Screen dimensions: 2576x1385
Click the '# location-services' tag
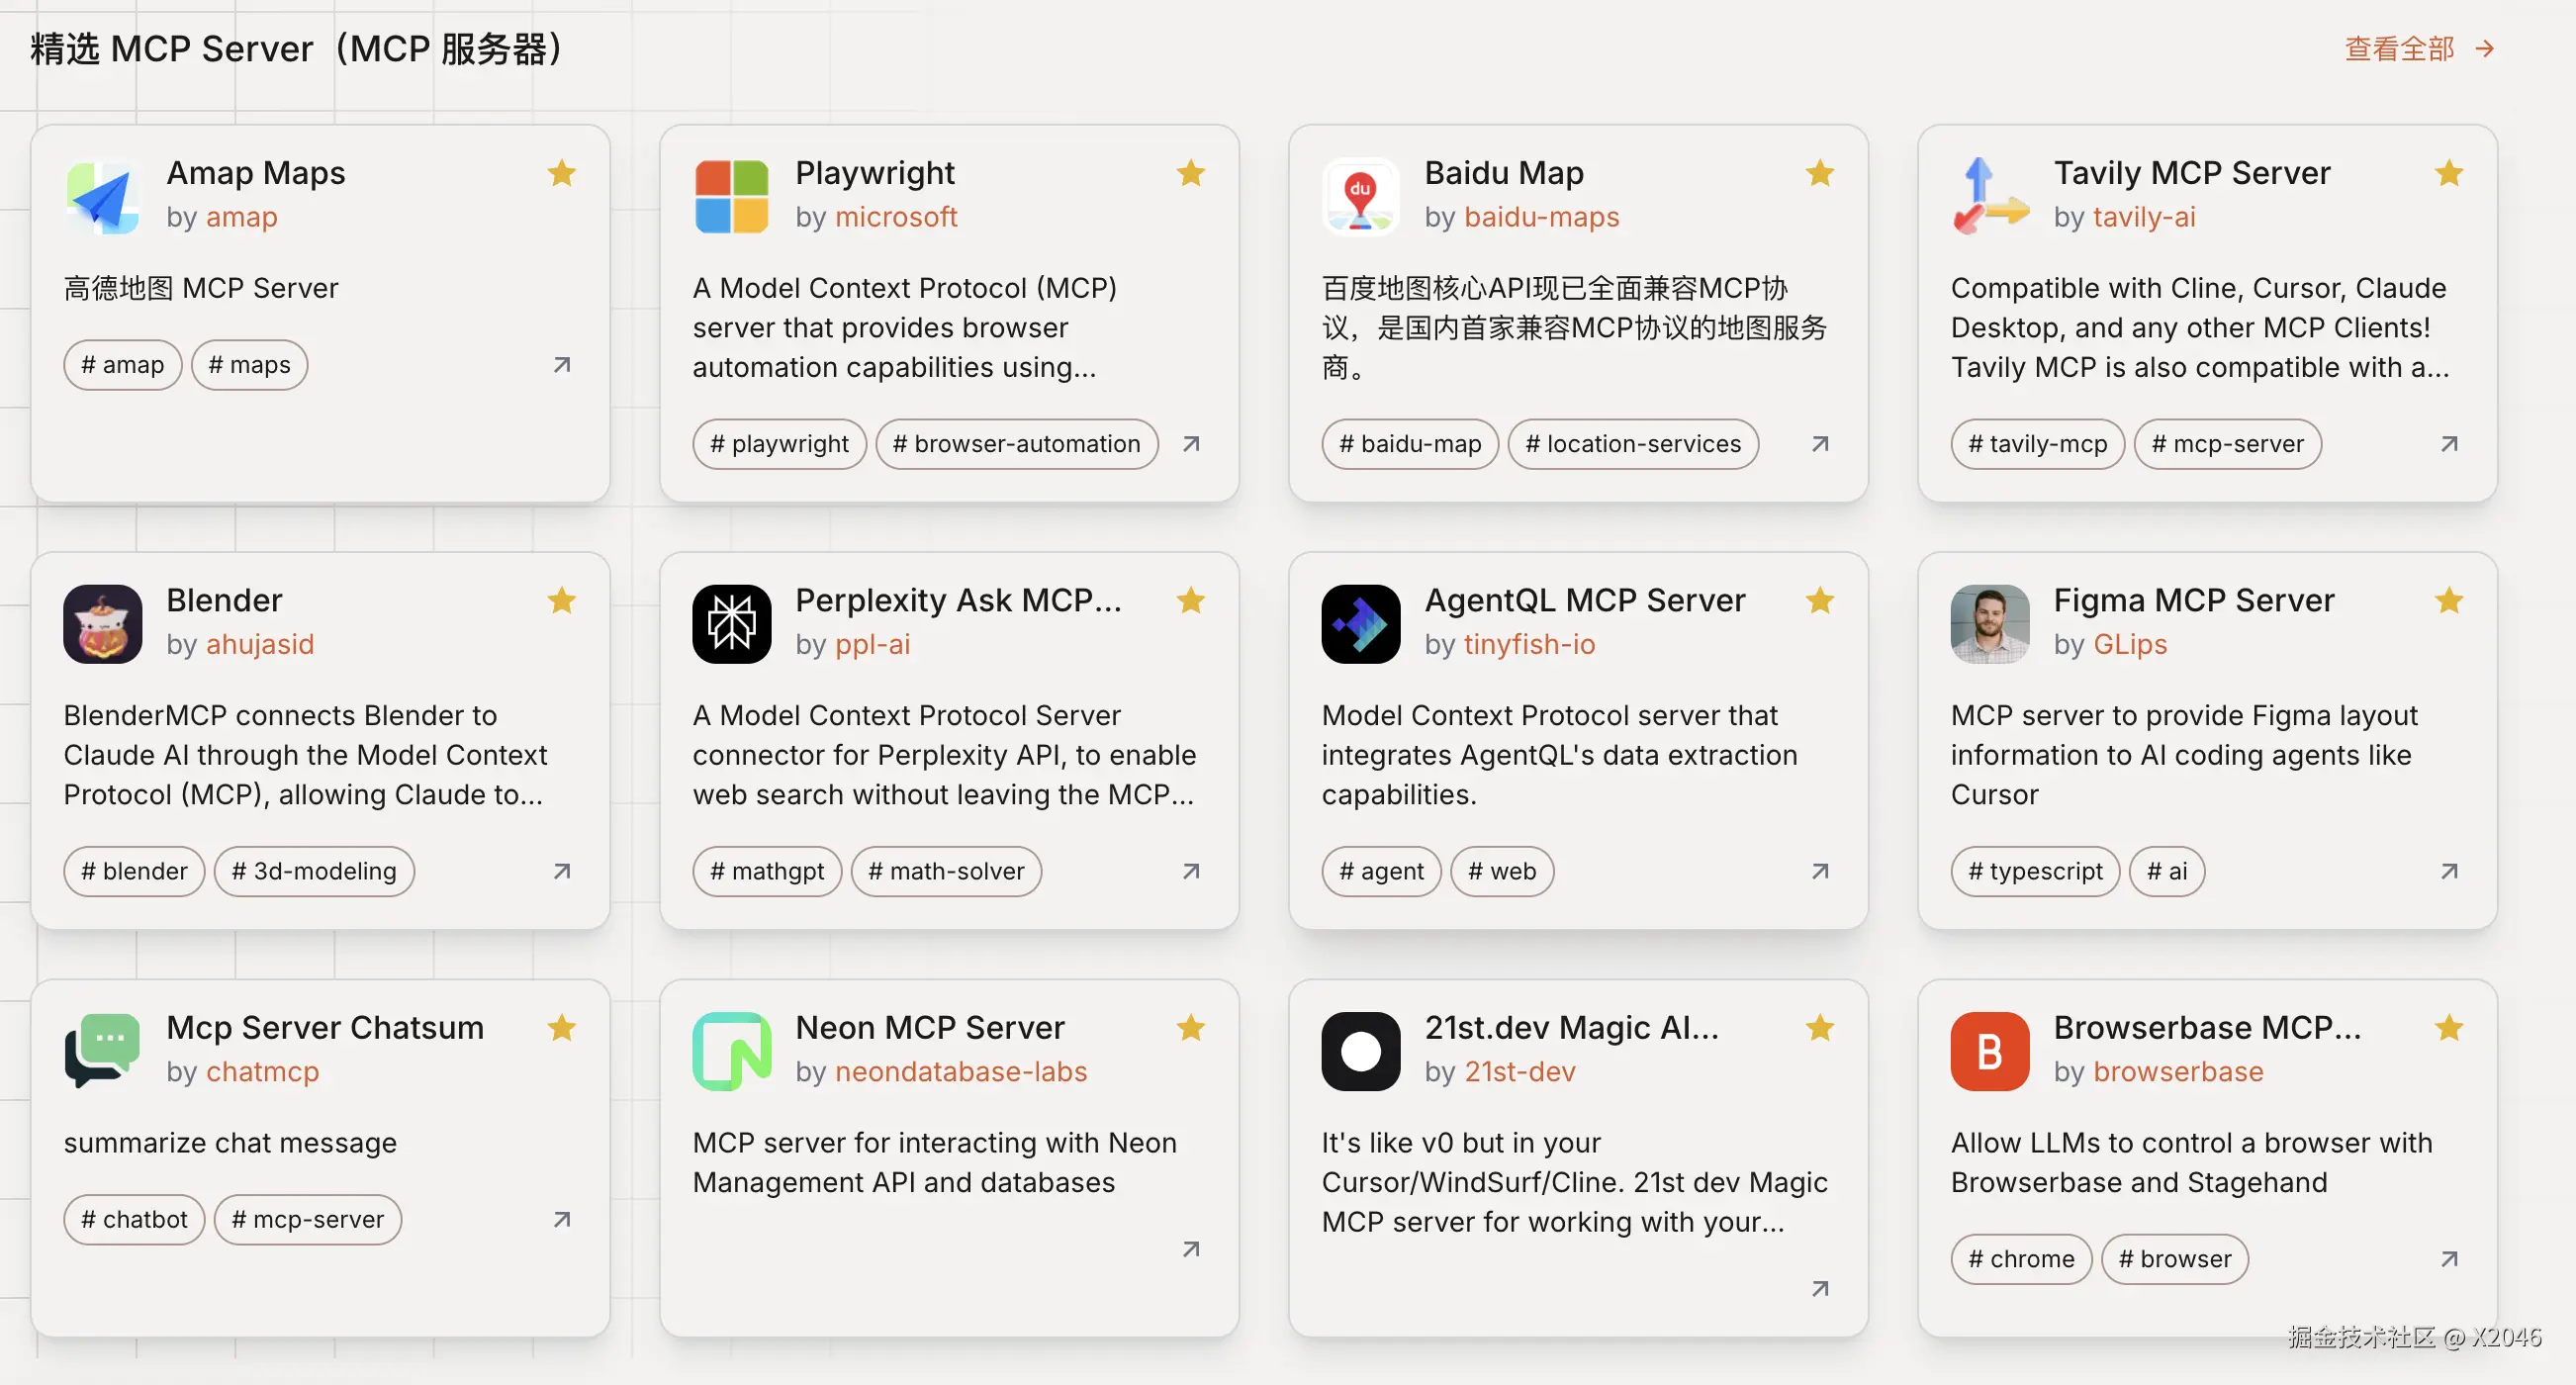1632,444
